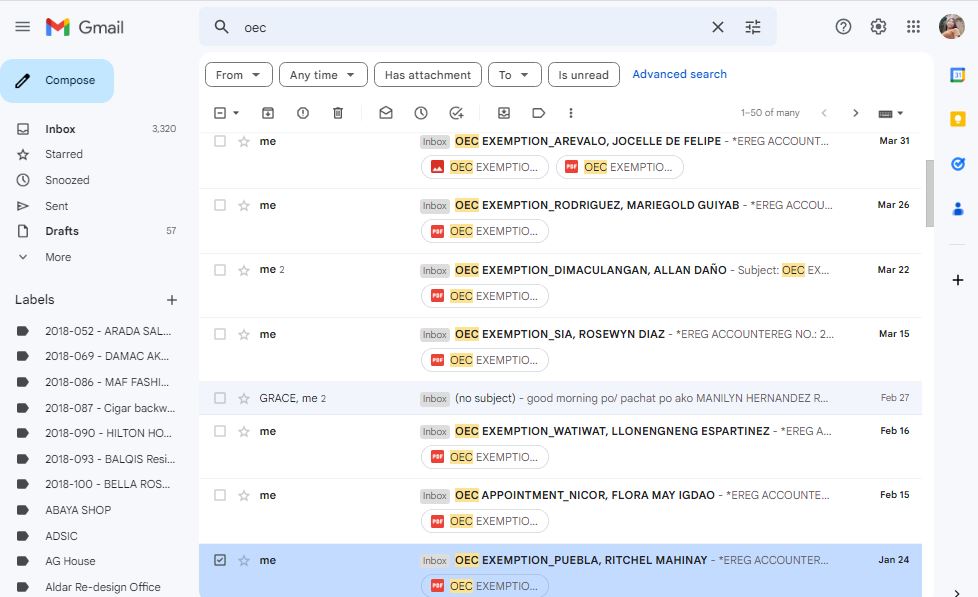Archive the selected conversation
The height and width of the screenshot is (597, 978).
(268, 113)
